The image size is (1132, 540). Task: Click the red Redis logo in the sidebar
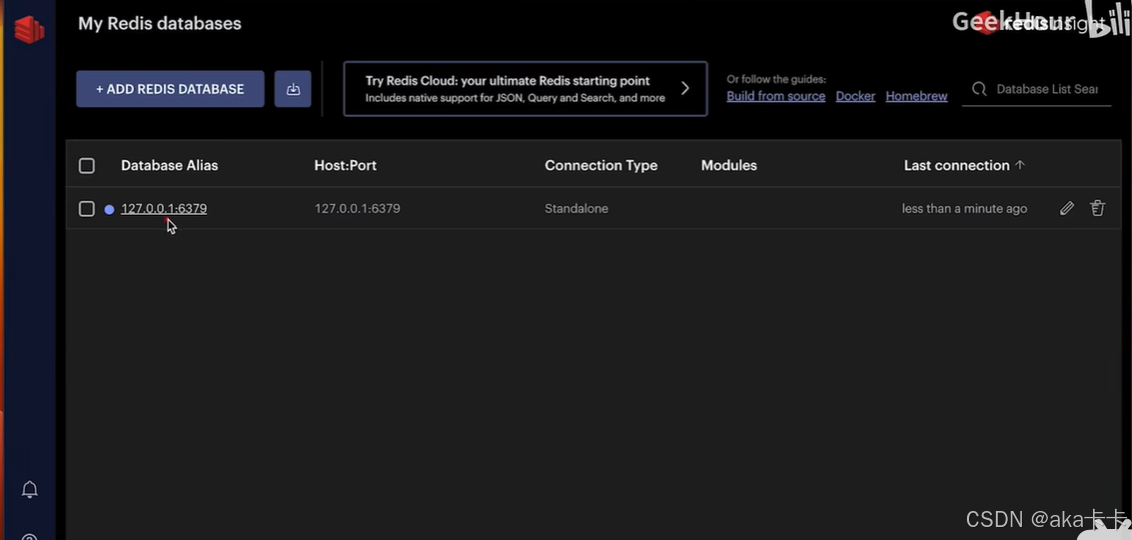pos(29,29)
